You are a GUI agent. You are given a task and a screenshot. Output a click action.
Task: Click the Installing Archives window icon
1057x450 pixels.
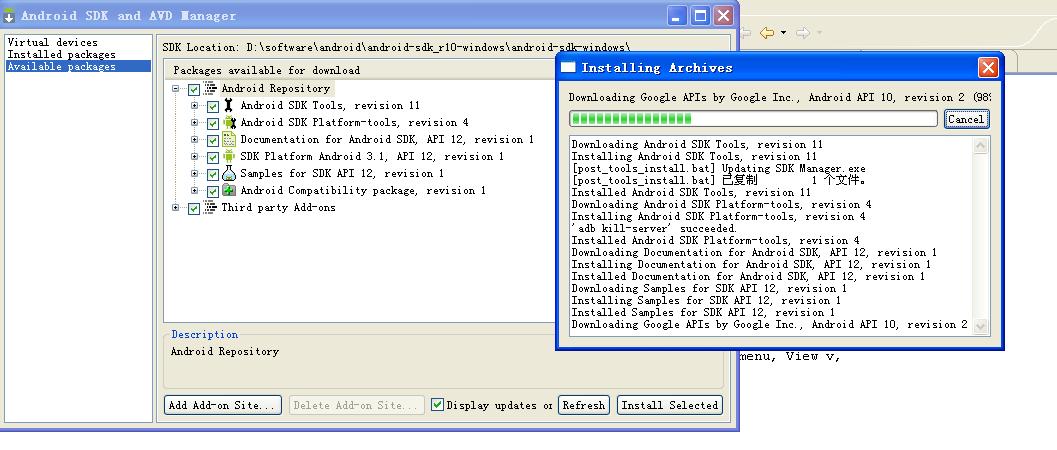tap(569, 67)
